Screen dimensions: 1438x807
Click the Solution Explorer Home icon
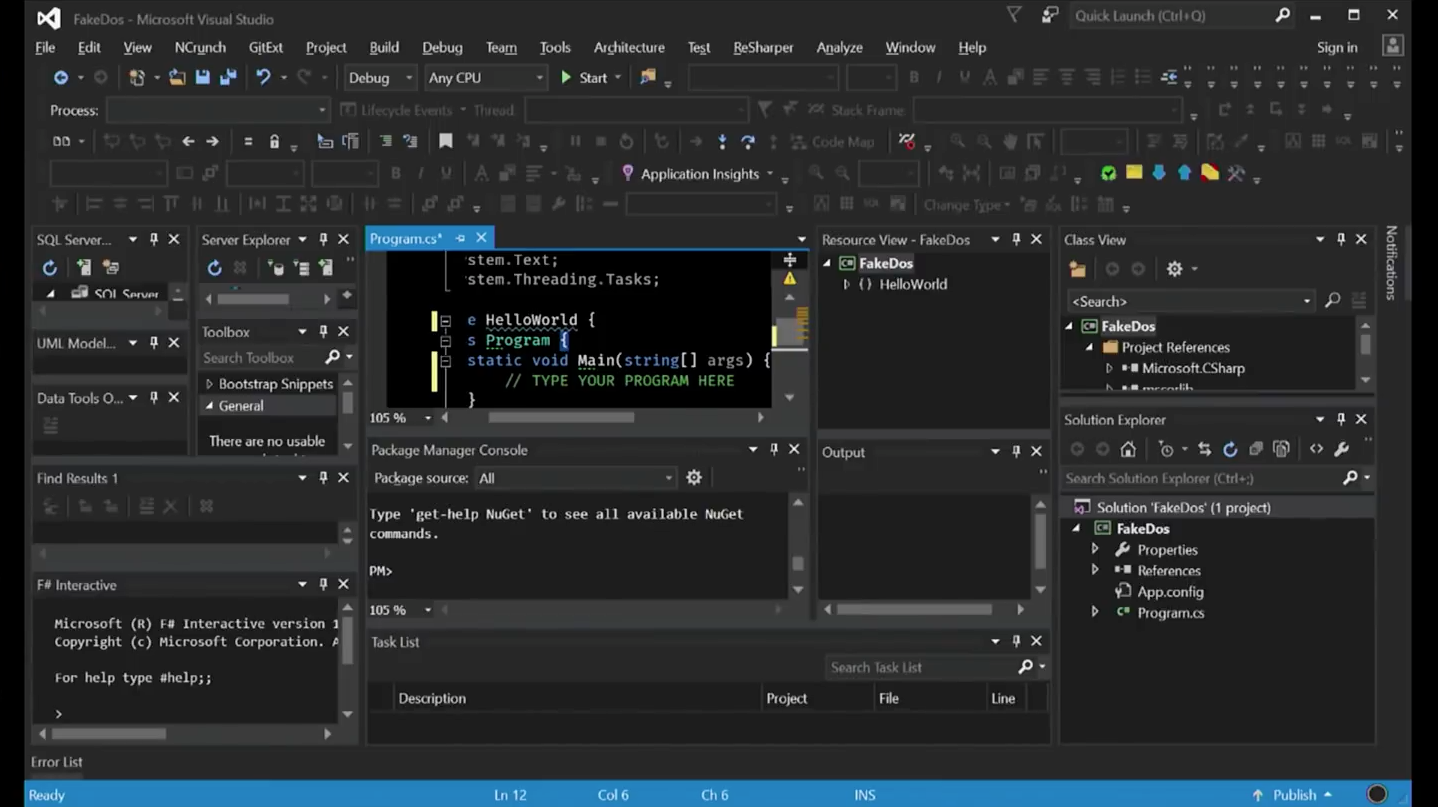pyautogui.click(x=1128, y=449)
